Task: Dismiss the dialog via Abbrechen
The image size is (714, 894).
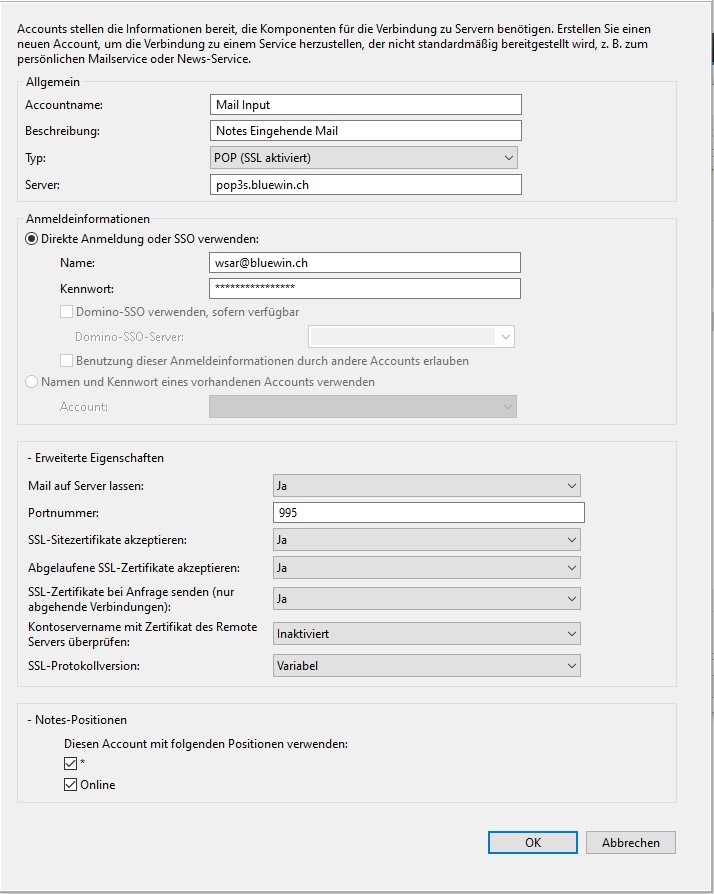Action: coord(631,842)
